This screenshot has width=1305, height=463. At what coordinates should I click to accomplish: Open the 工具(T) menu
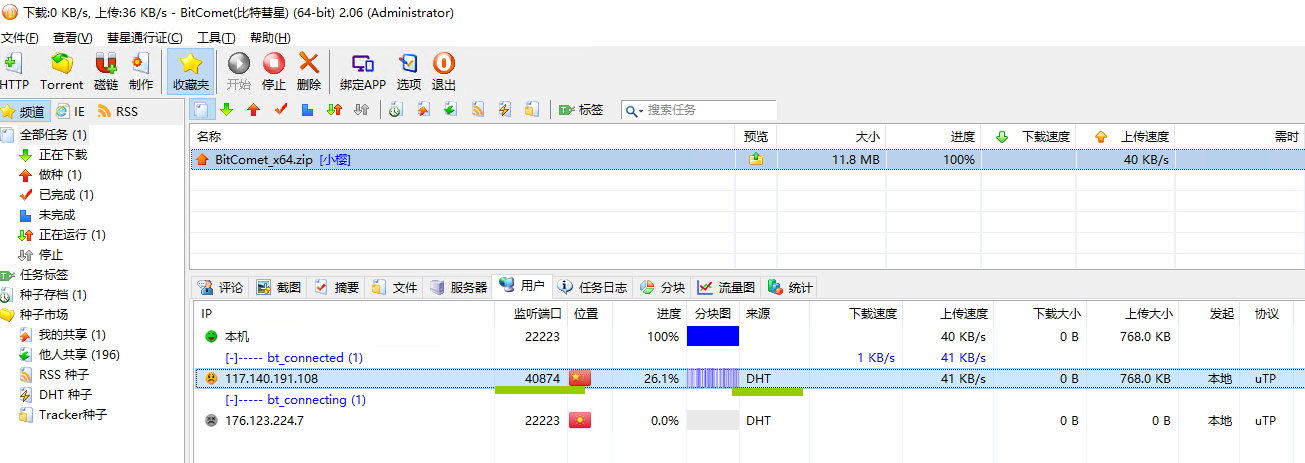tap(216, 37)
